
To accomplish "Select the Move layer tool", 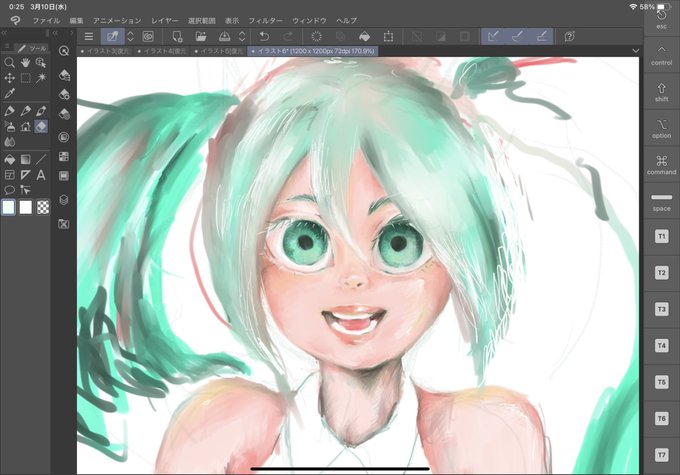I will tap(10, 78).
